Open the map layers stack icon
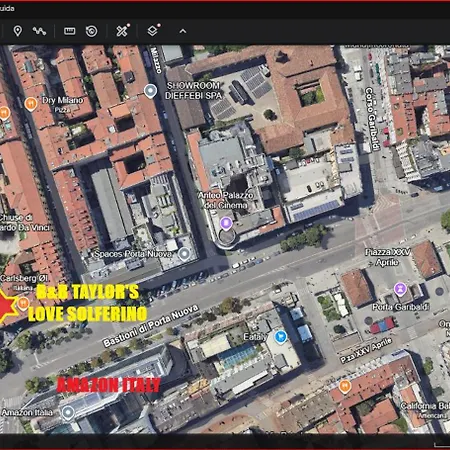 (x=153, y=31)
